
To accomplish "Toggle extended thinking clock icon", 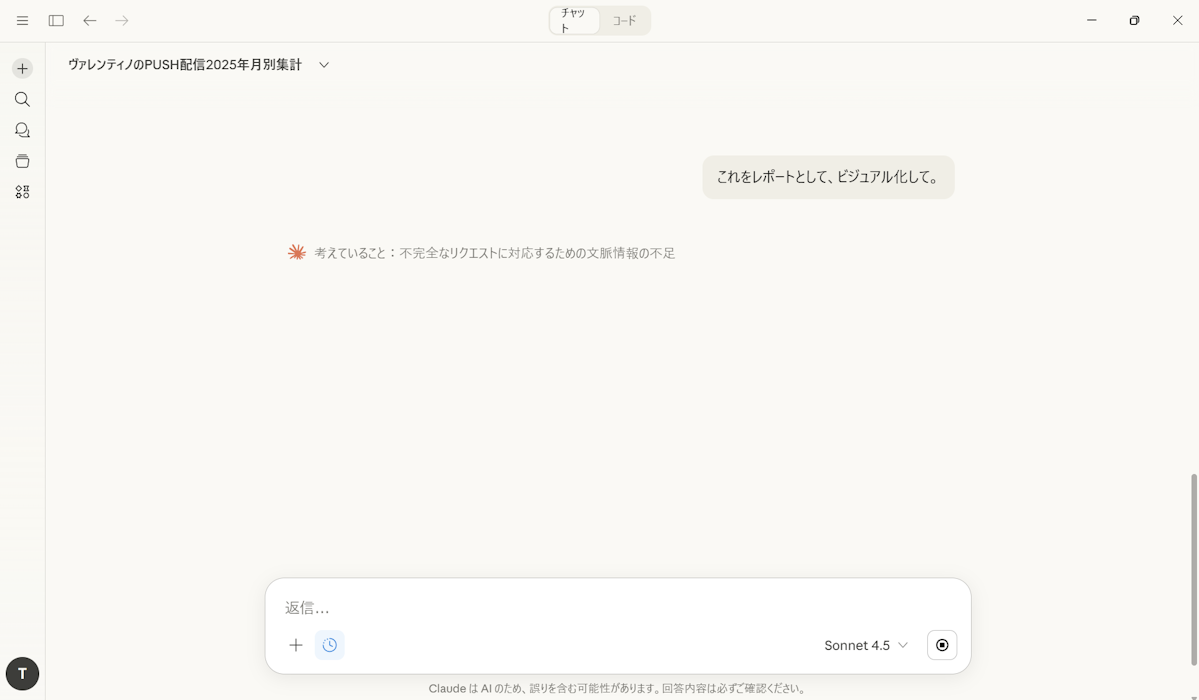I will (x=330, y=645).
